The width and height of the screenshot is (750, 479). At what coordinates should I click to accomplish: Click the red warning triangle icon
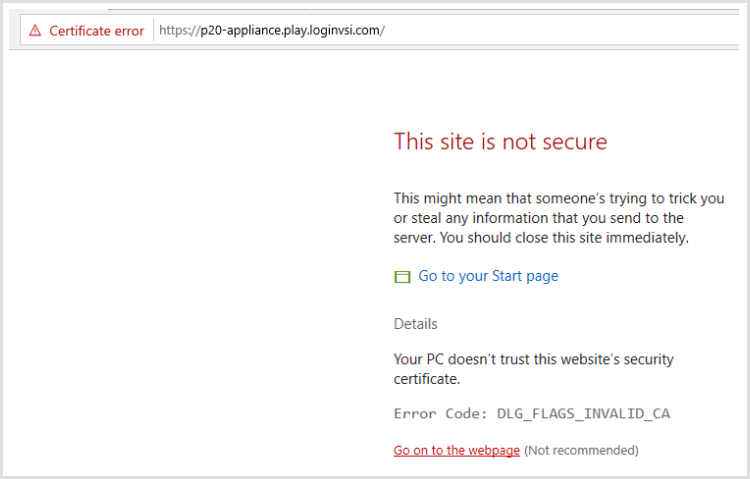[35, 31]
